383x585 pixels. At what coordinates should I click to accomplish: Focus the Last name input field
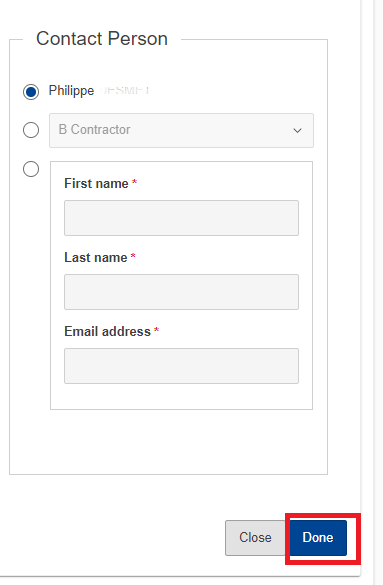coord(181,292)
